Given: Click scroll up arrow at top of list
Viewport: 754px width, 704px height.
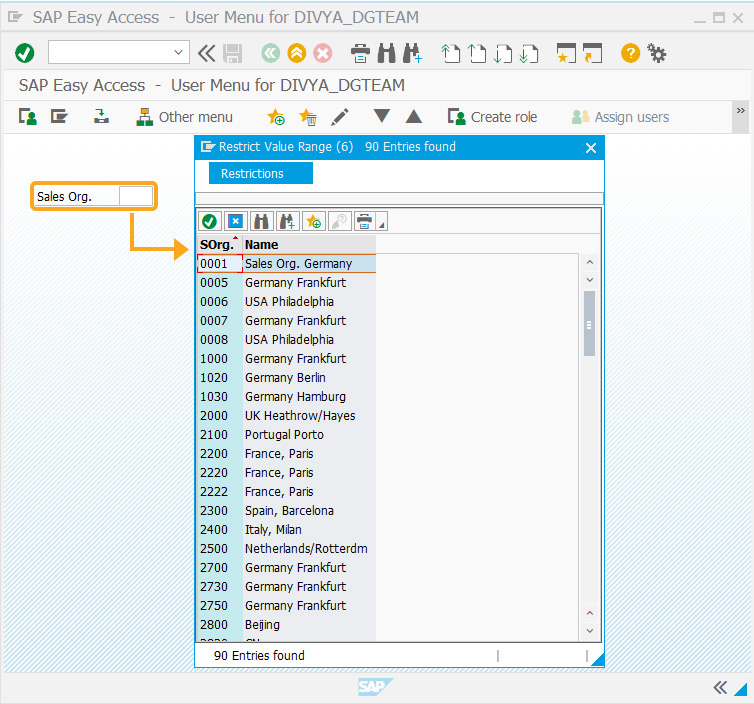Looking at the screenshot, I should [x=590, y=263].
